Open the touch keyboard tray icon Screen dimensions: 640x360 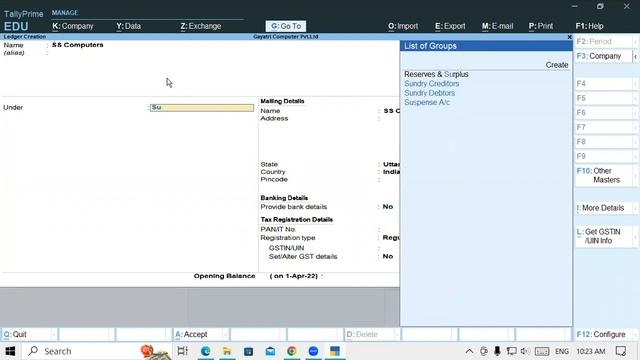(542, 351)
